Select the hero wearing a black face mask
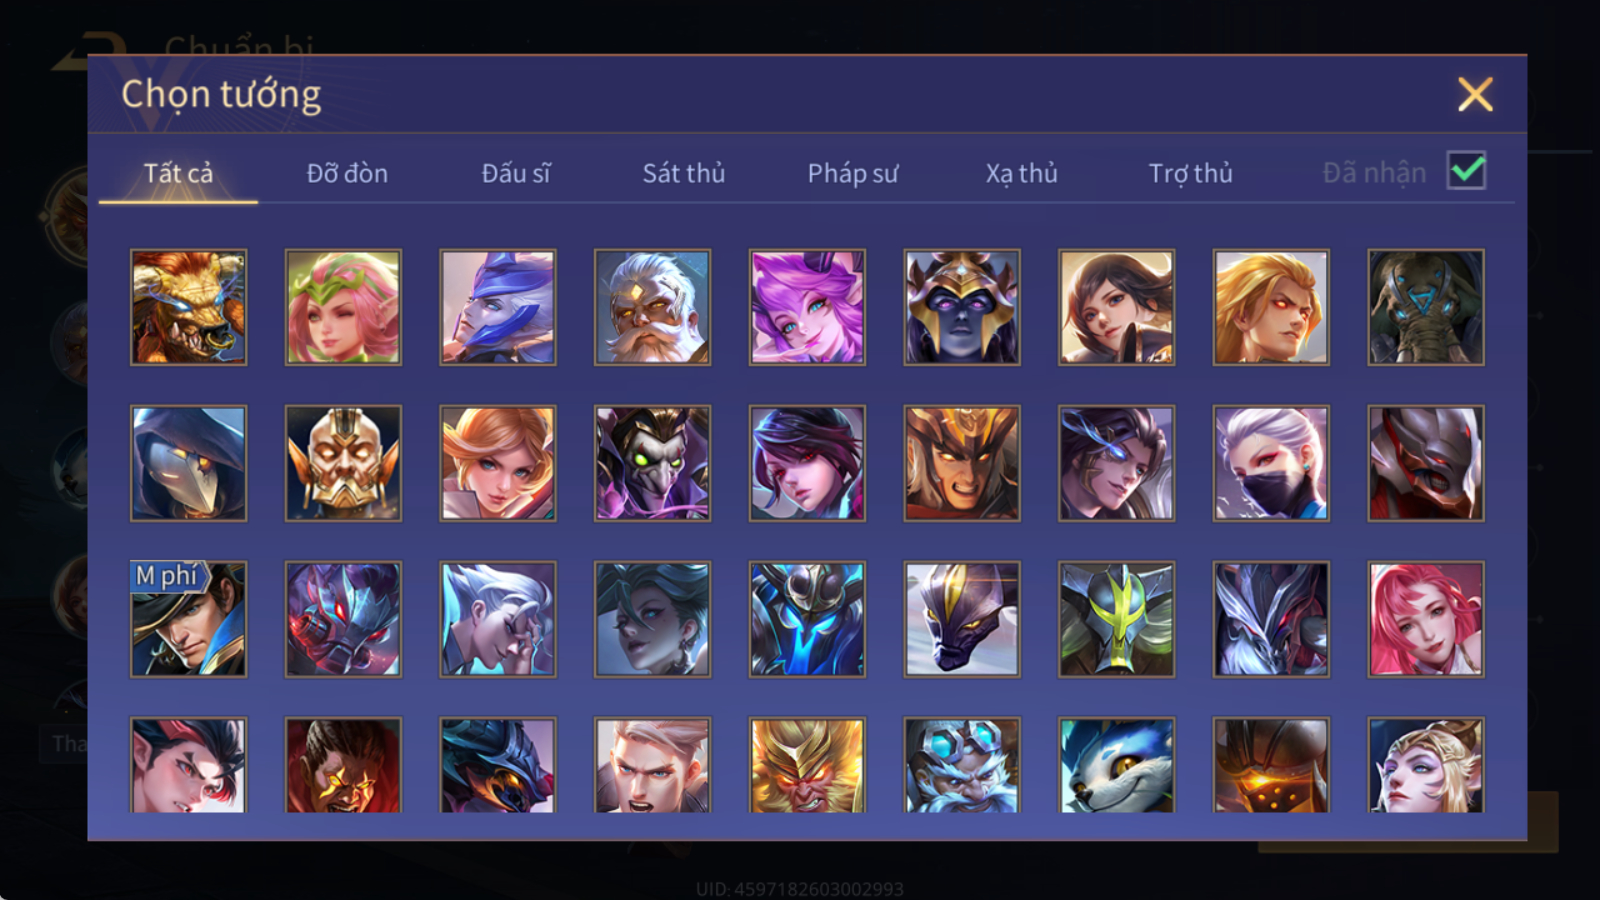The image size is (1600, 900). pyautogui.click(x=1271, y=463)
